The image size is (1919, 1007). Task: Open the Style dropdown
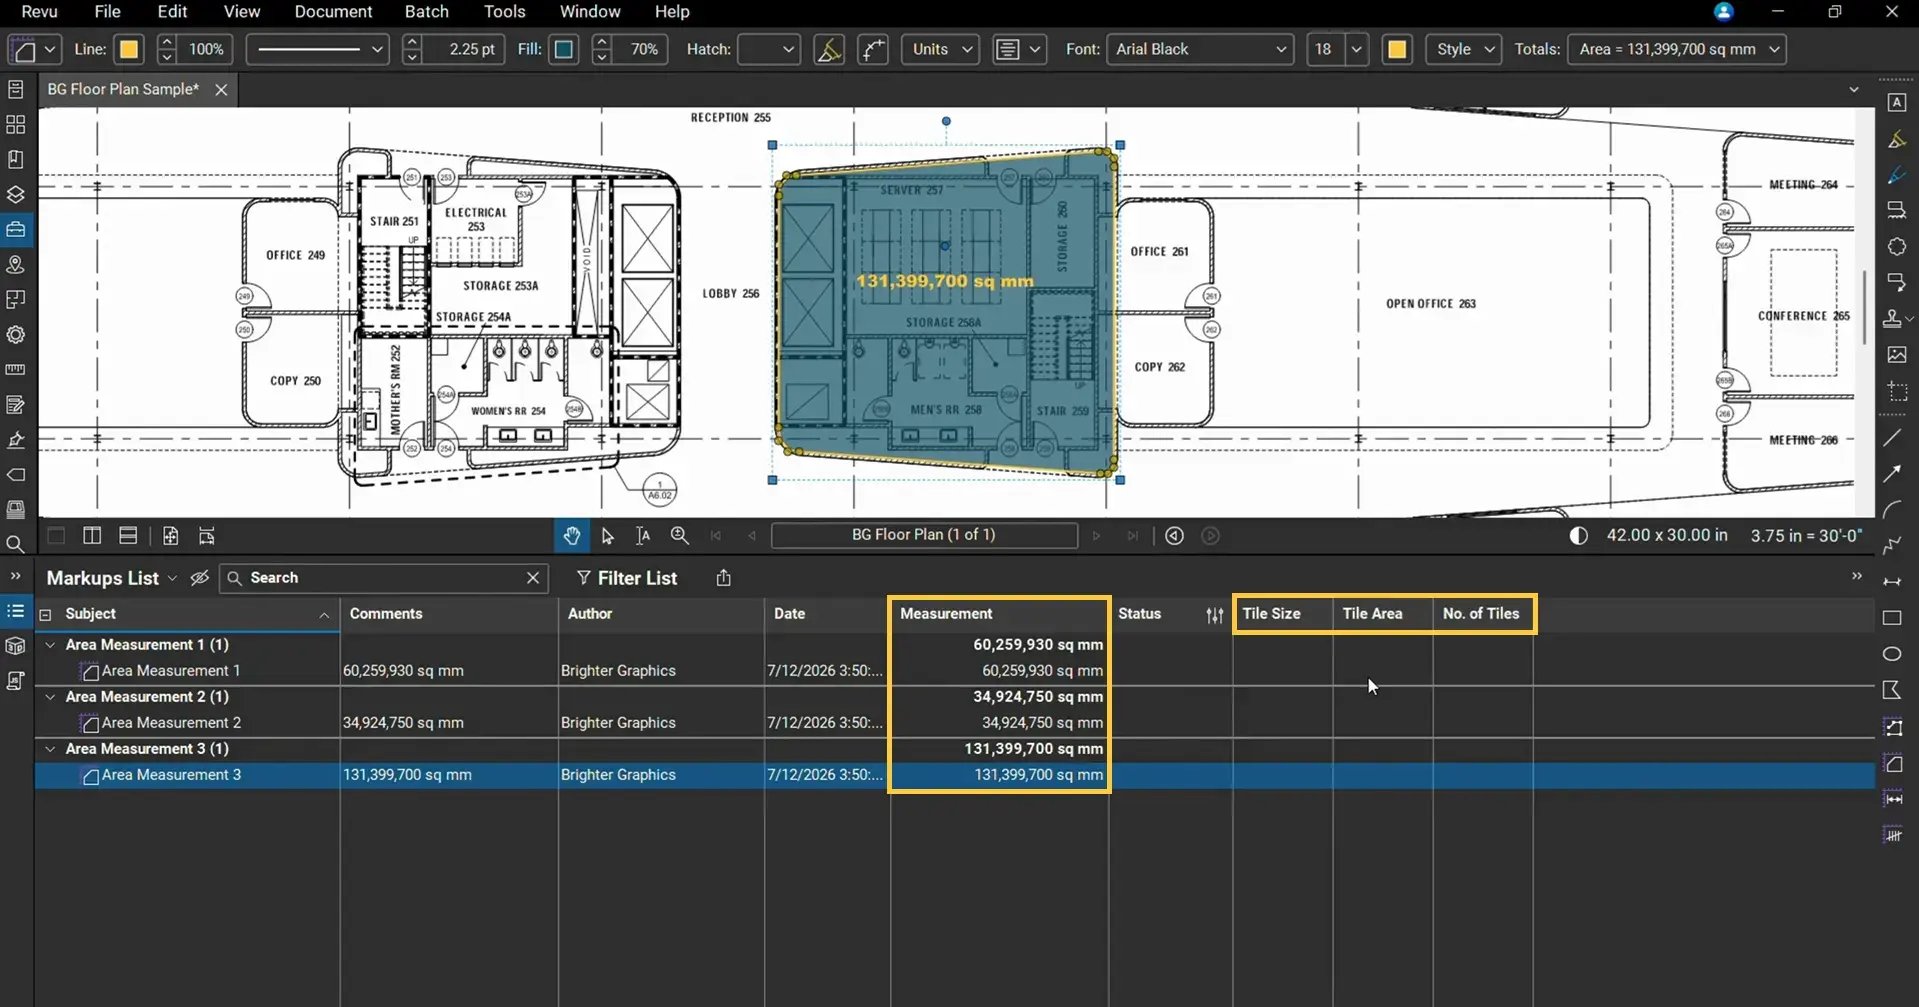pos(1463,49)
